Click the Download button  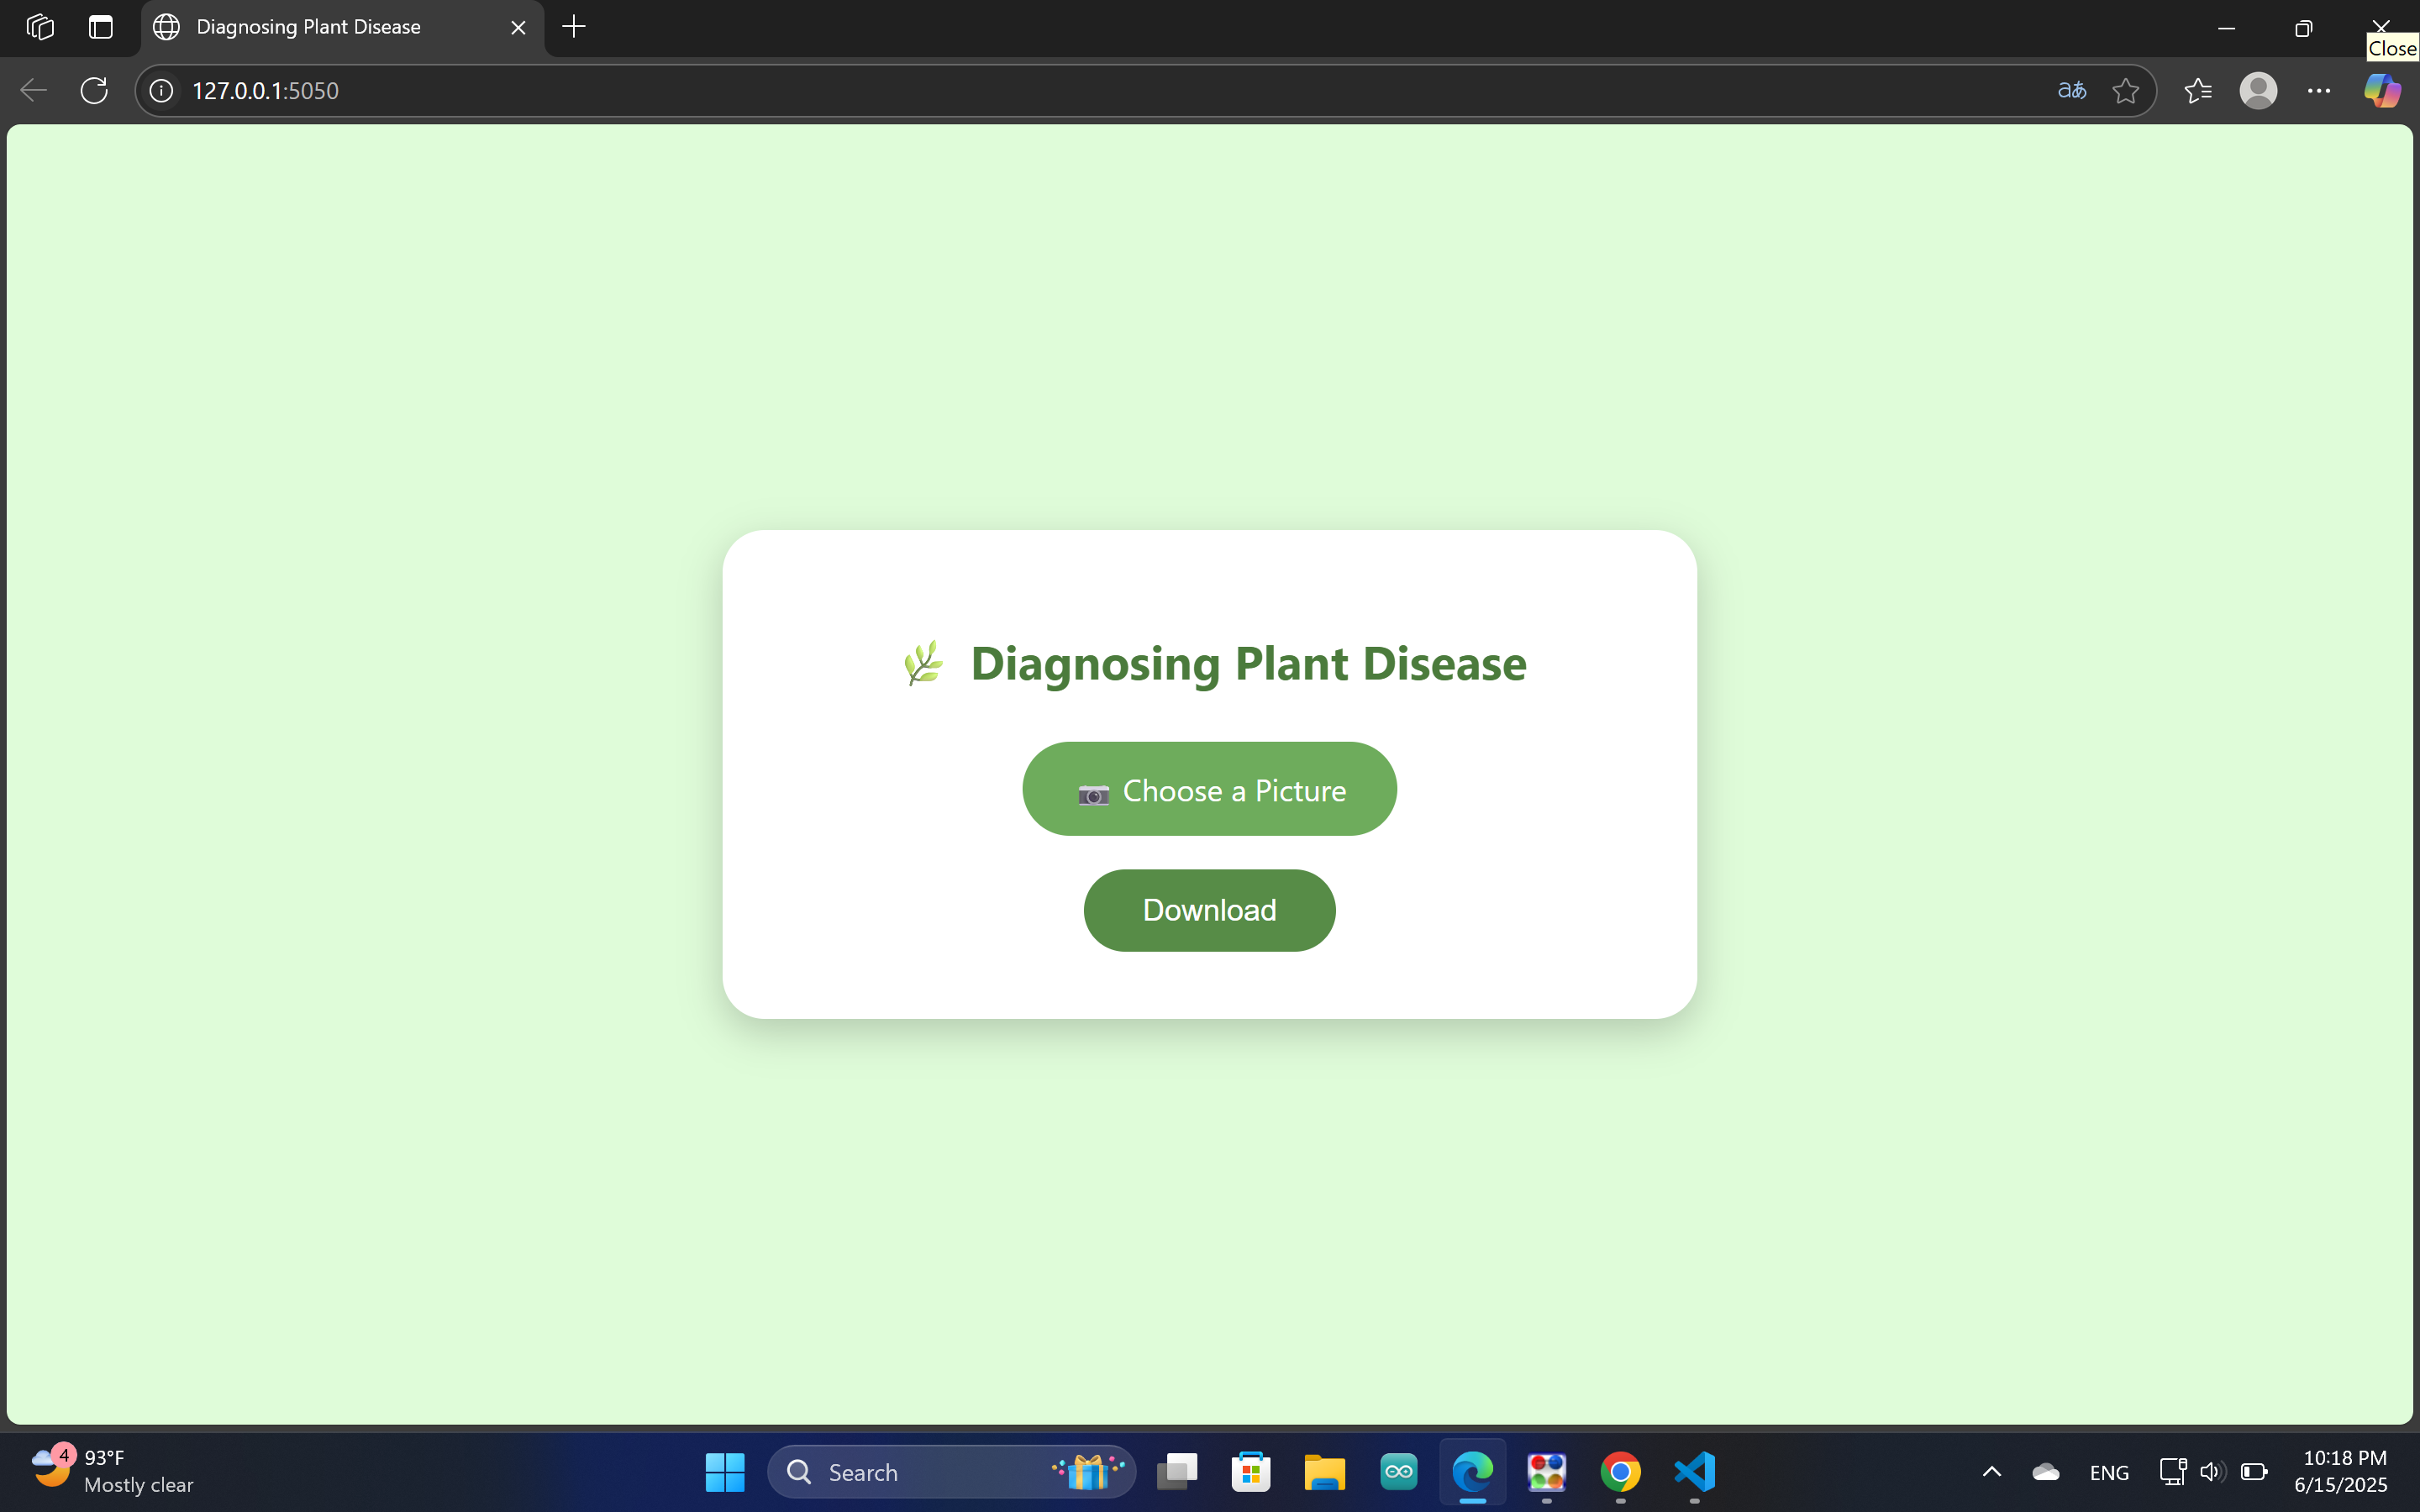(1208, 909)
